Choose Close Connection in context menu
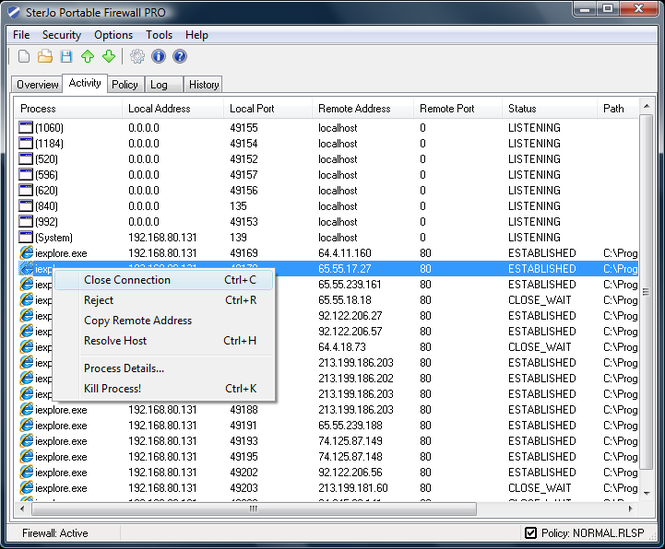This screenshot has width=665, height=549. (x=164, y=280)
